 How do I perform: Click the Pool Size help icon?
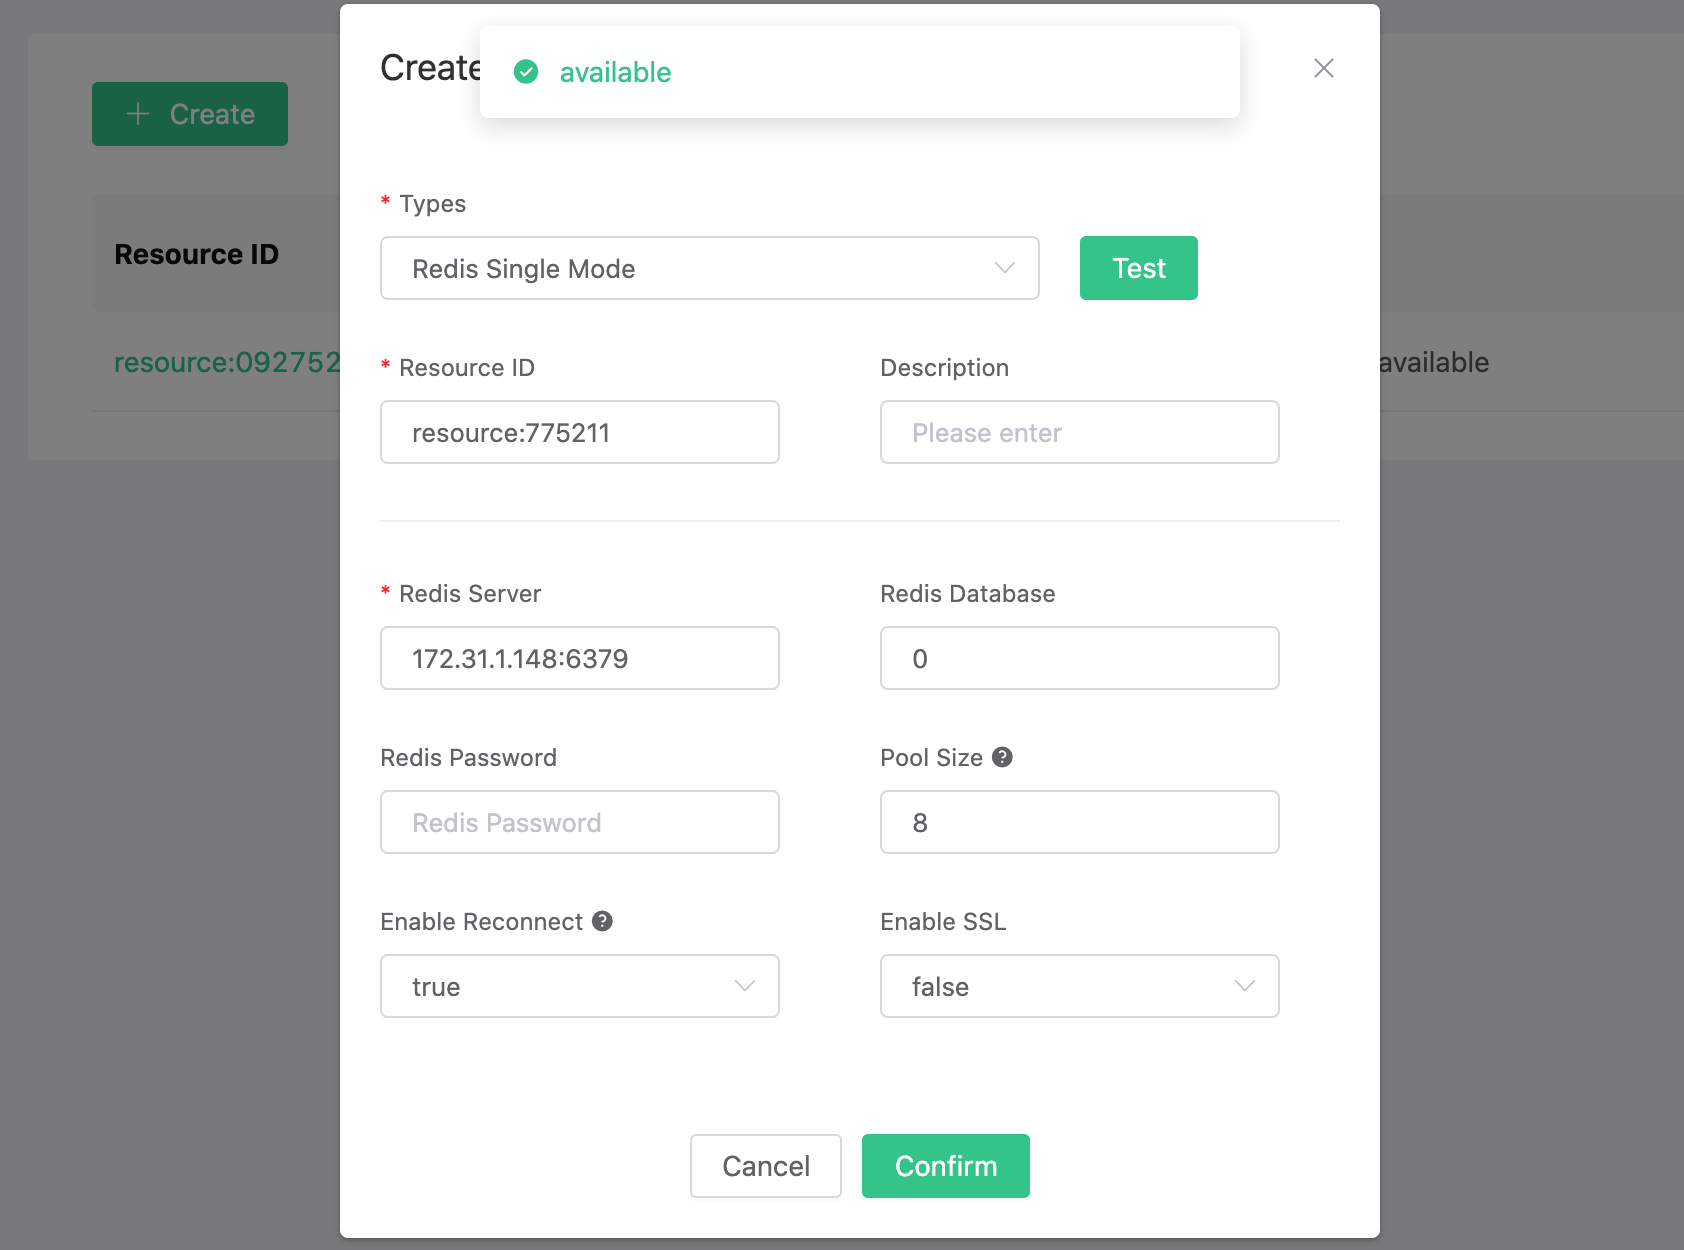[1002, 757]
